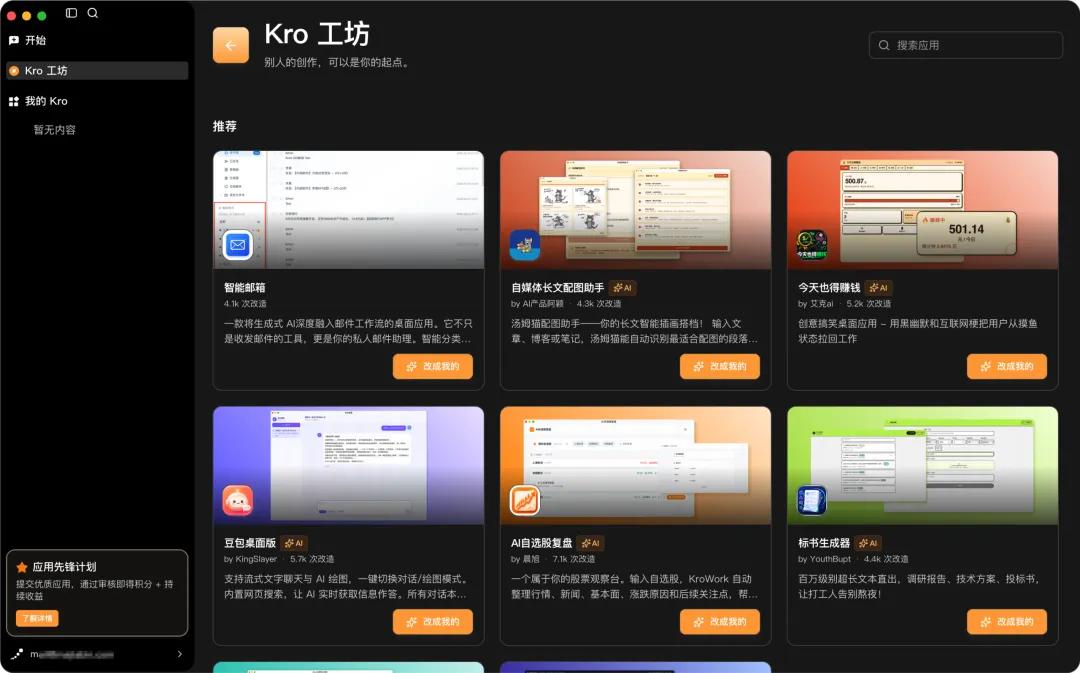This screenshot has height=673, width=1080.
Task: Click the 7.1k 次改造 count
Action: (x=574, y=559)
